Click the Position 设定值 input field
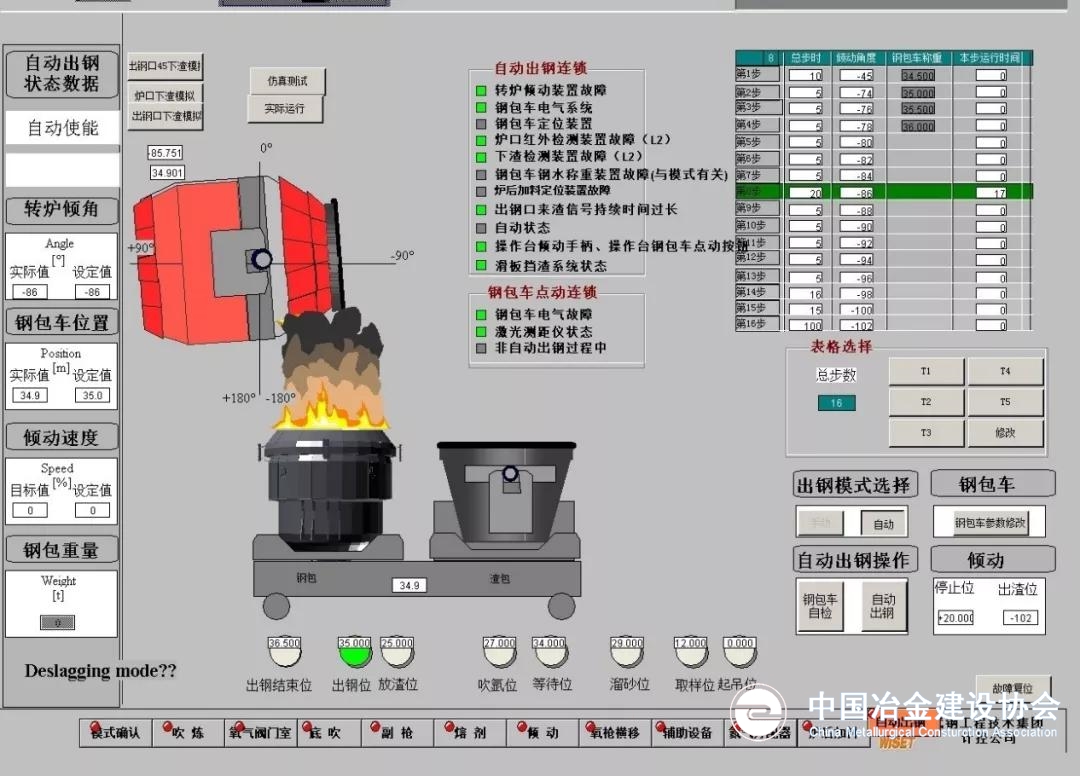 pos(92,395)
